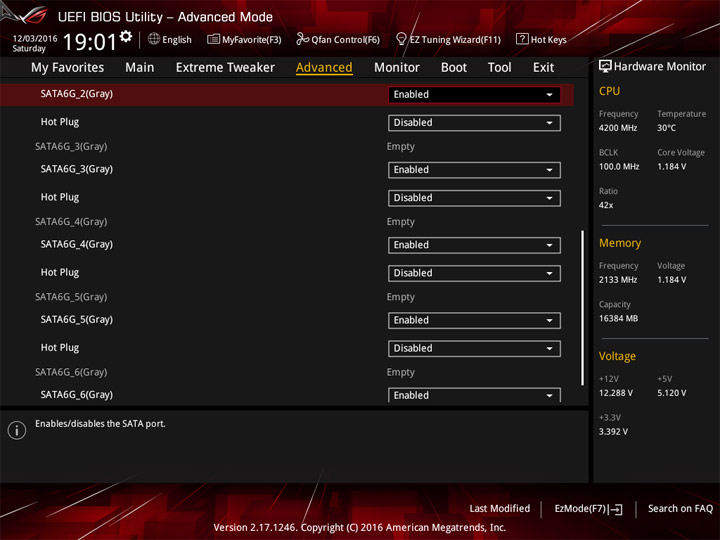Click the EZ Tuning Wizard lightbulb icon

point(401,39)
